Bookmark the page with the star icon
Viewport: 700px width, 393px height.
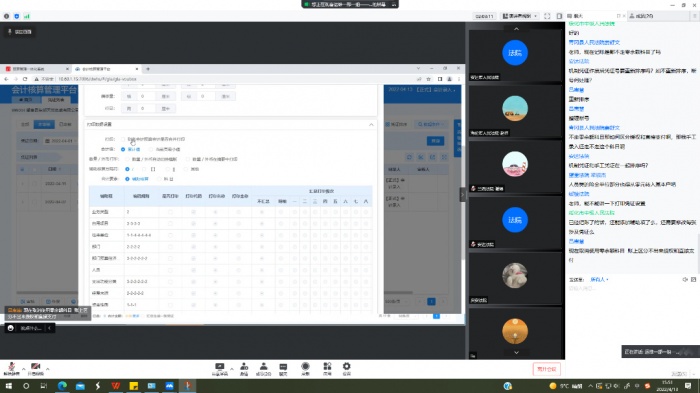(429, 79)
